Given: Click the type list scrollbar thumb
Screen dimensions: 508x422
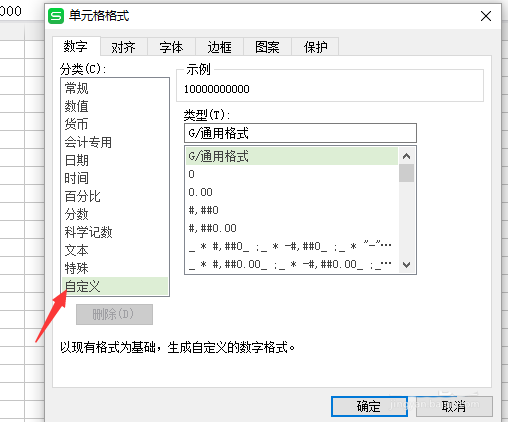Looking at the screenshot, I should [x=406, y=173].
